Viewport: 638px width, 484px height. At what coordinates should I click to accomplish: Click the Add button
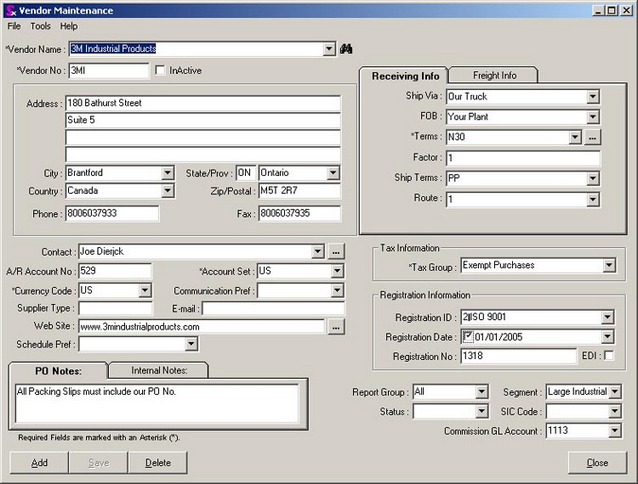coord(39,463)
